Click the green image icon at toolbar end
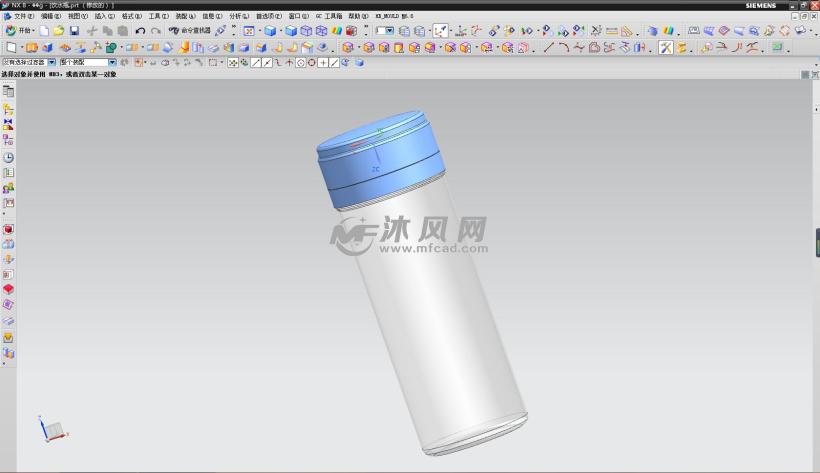820x473 pixels. point(777,48)
